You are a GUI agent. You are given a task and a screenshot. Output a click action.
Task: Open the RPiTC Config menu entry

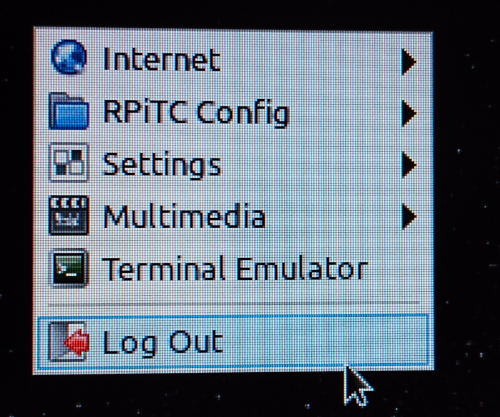click(x=196, y=113)
